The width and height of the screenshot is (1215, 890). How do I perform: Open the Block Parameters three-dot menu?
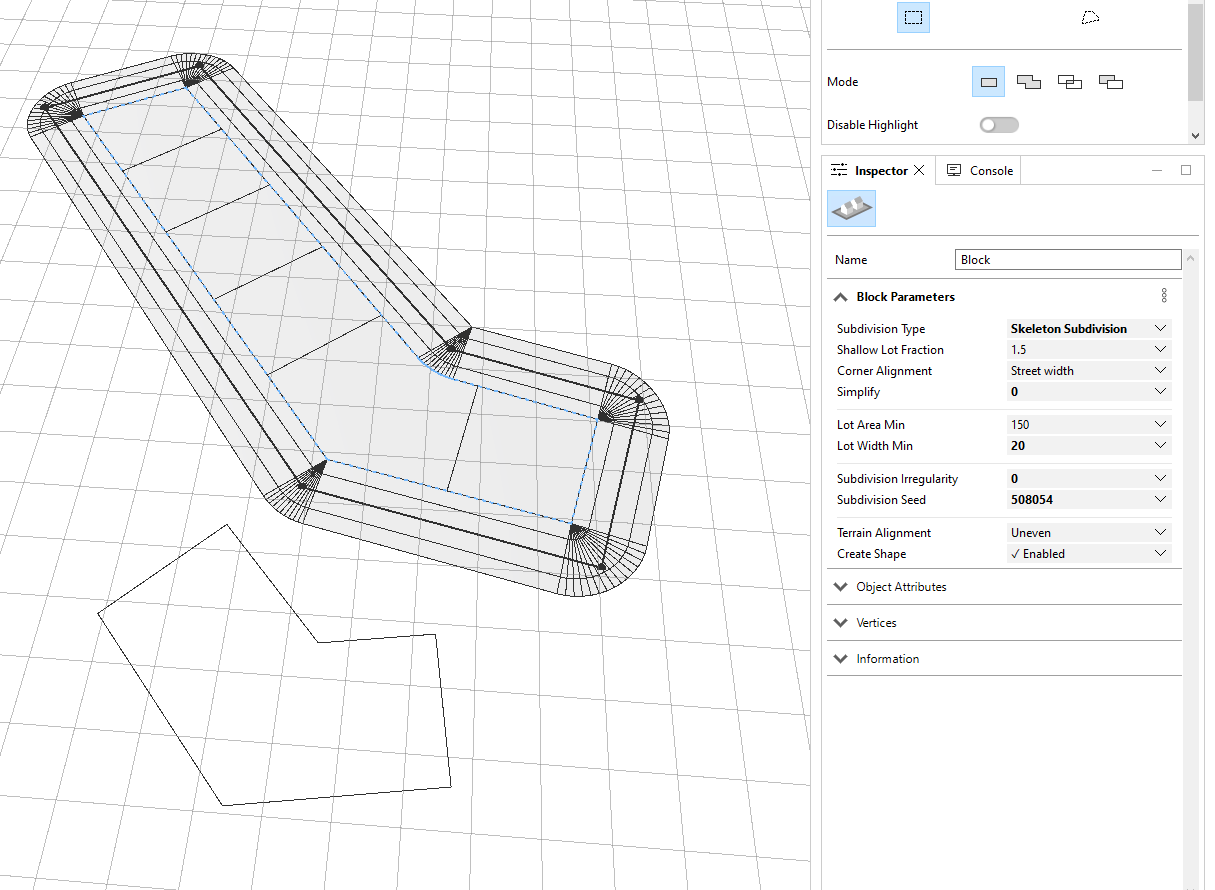[x=1163, y=296]
